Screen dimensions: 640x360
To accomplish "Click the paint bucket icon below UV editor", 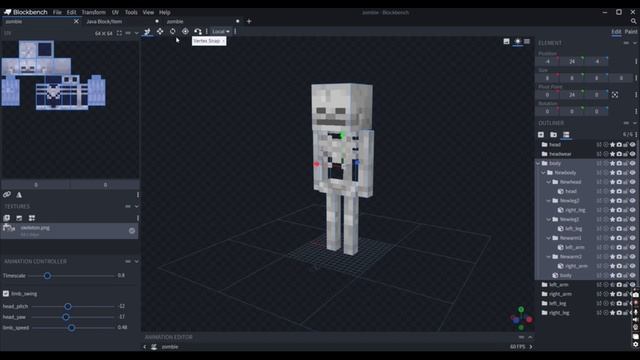I will (19, 195).
